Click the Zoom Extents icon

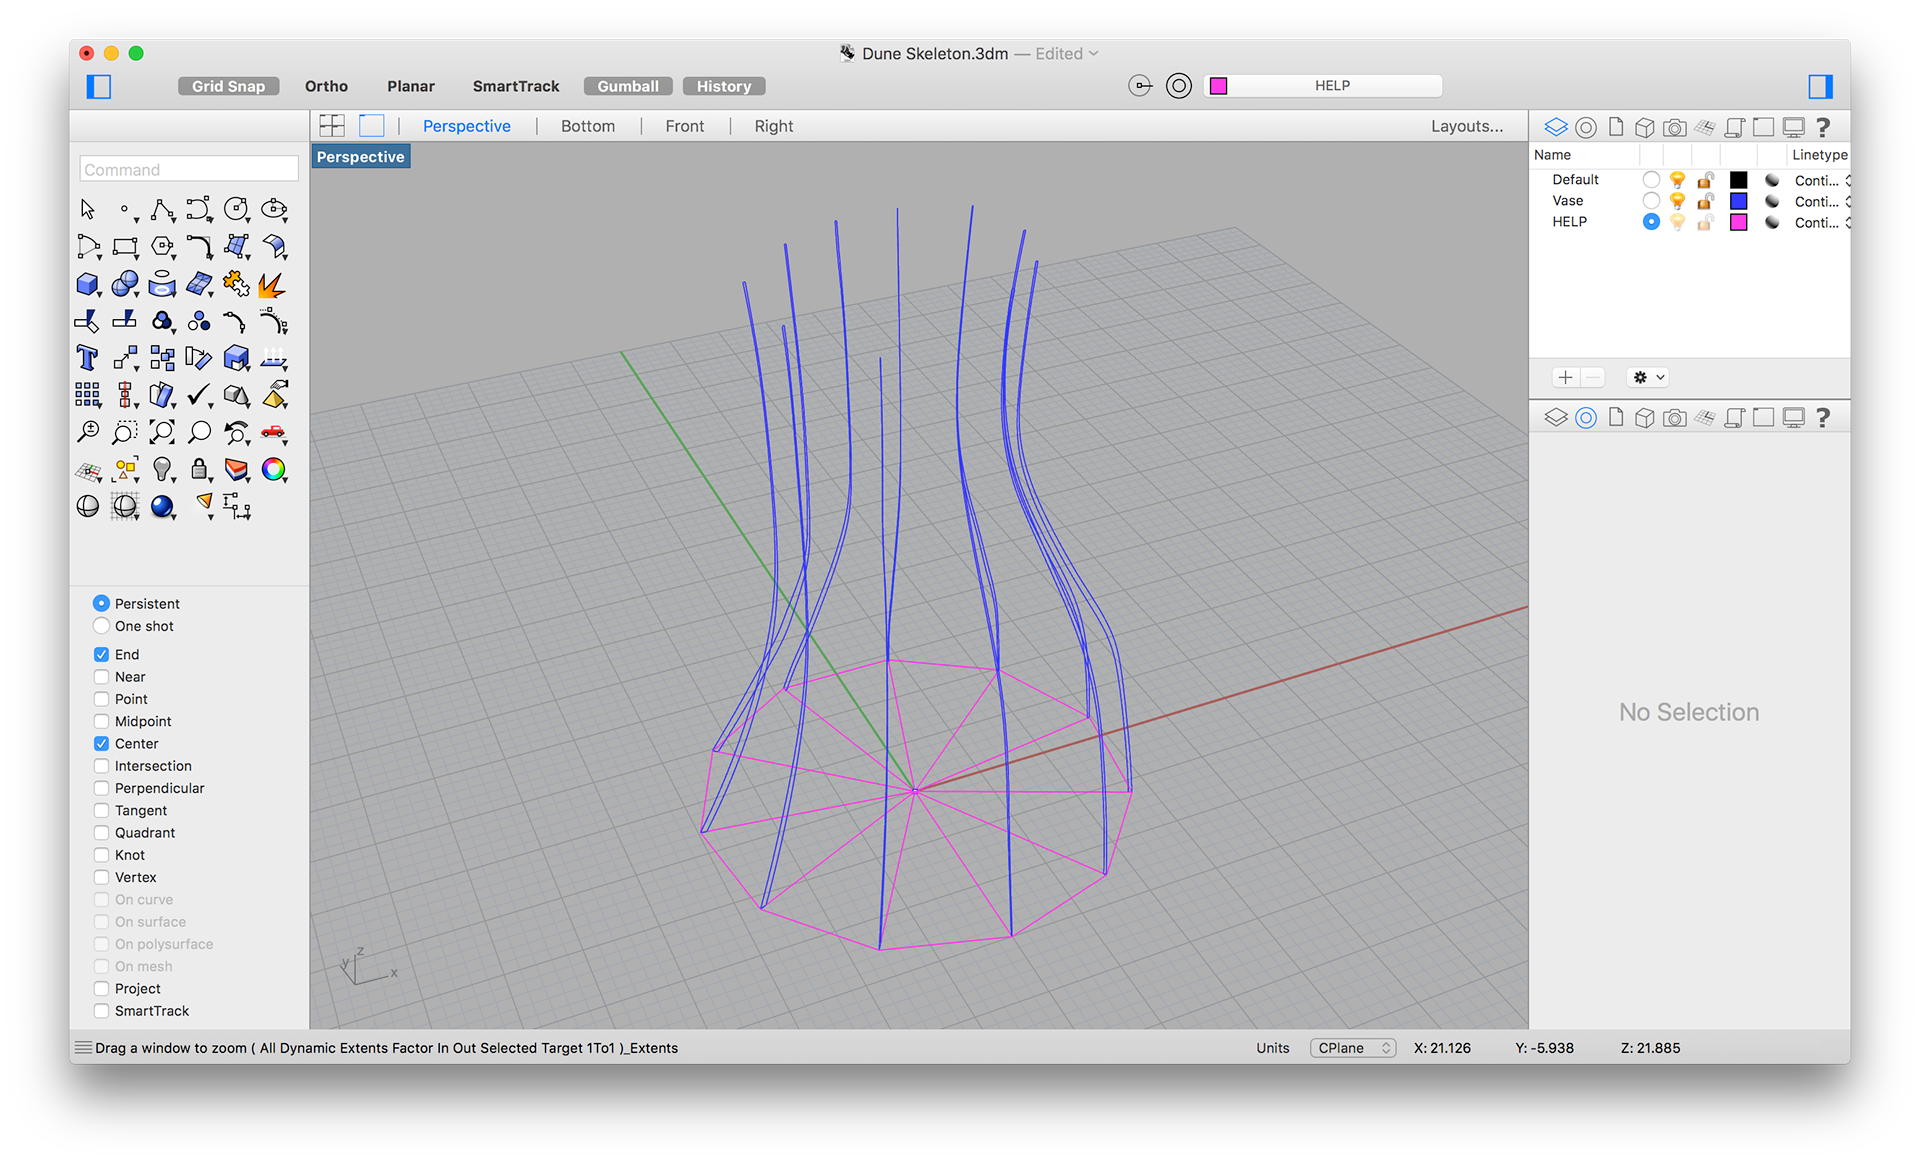tap(162, 432)
